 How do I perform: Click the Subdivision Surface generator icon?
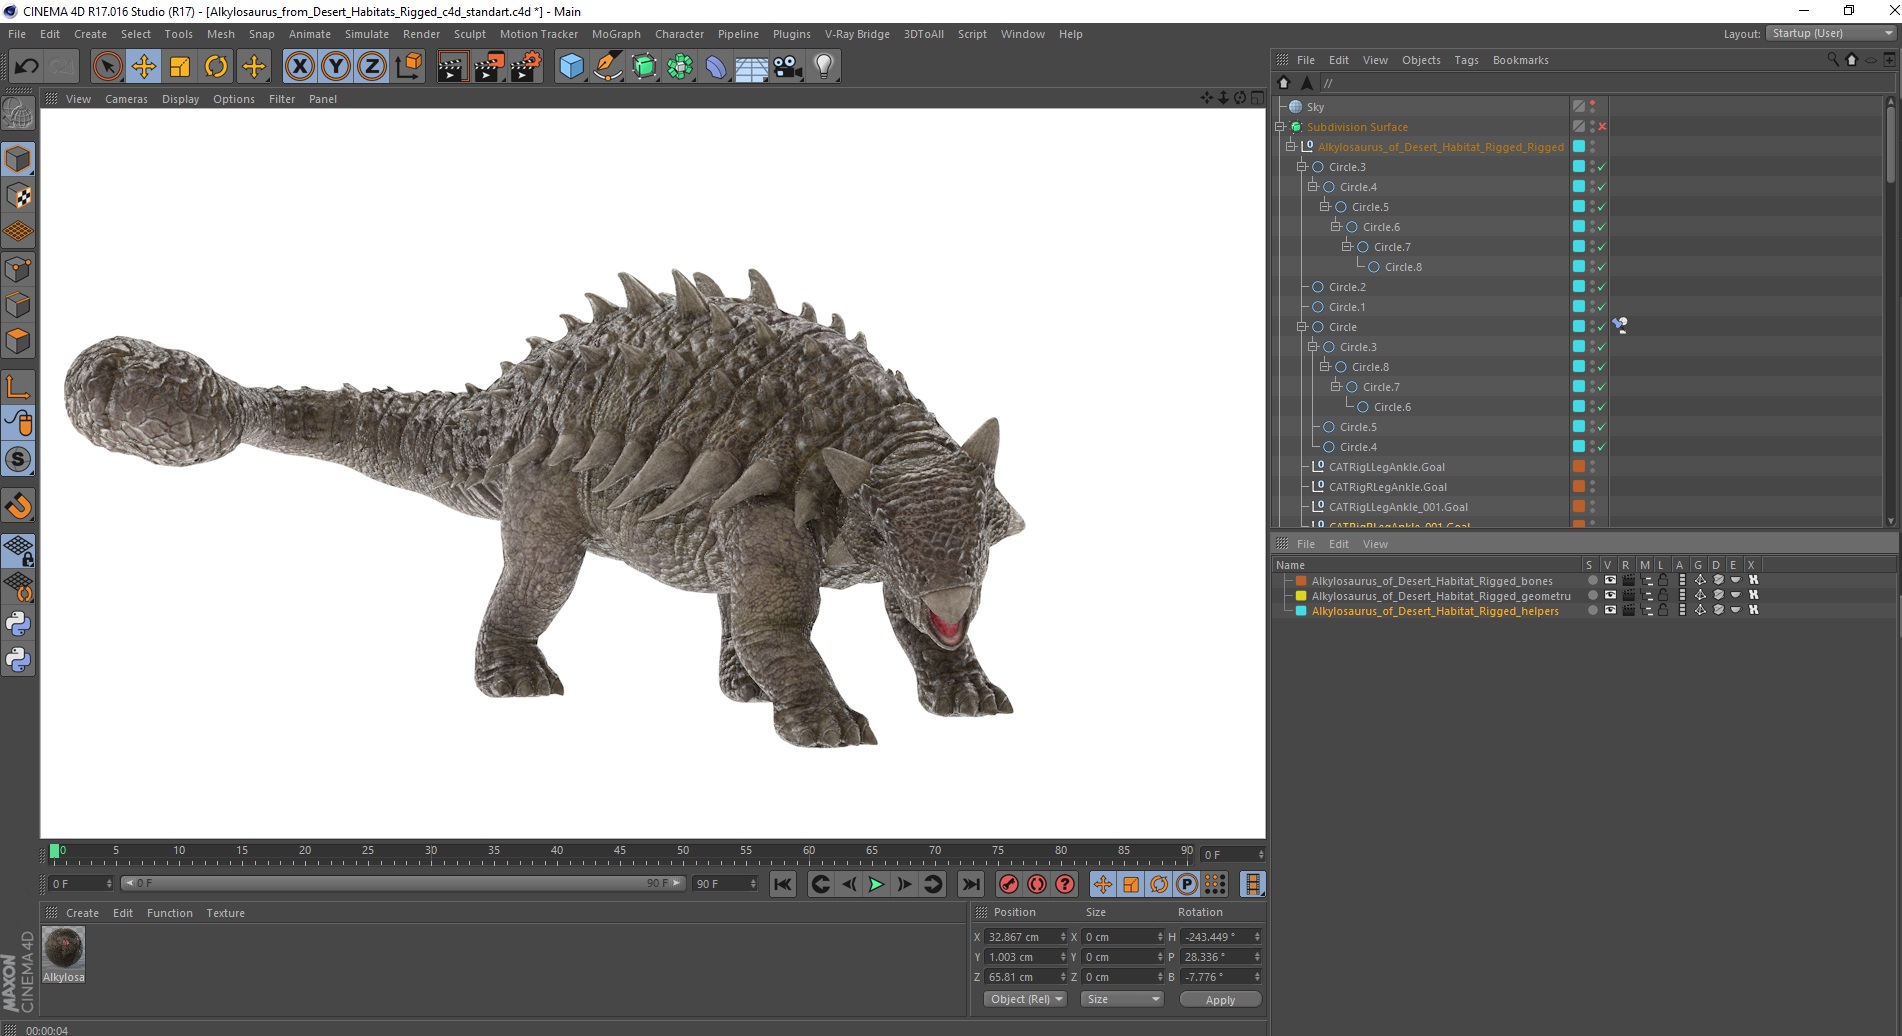[644, 67]
